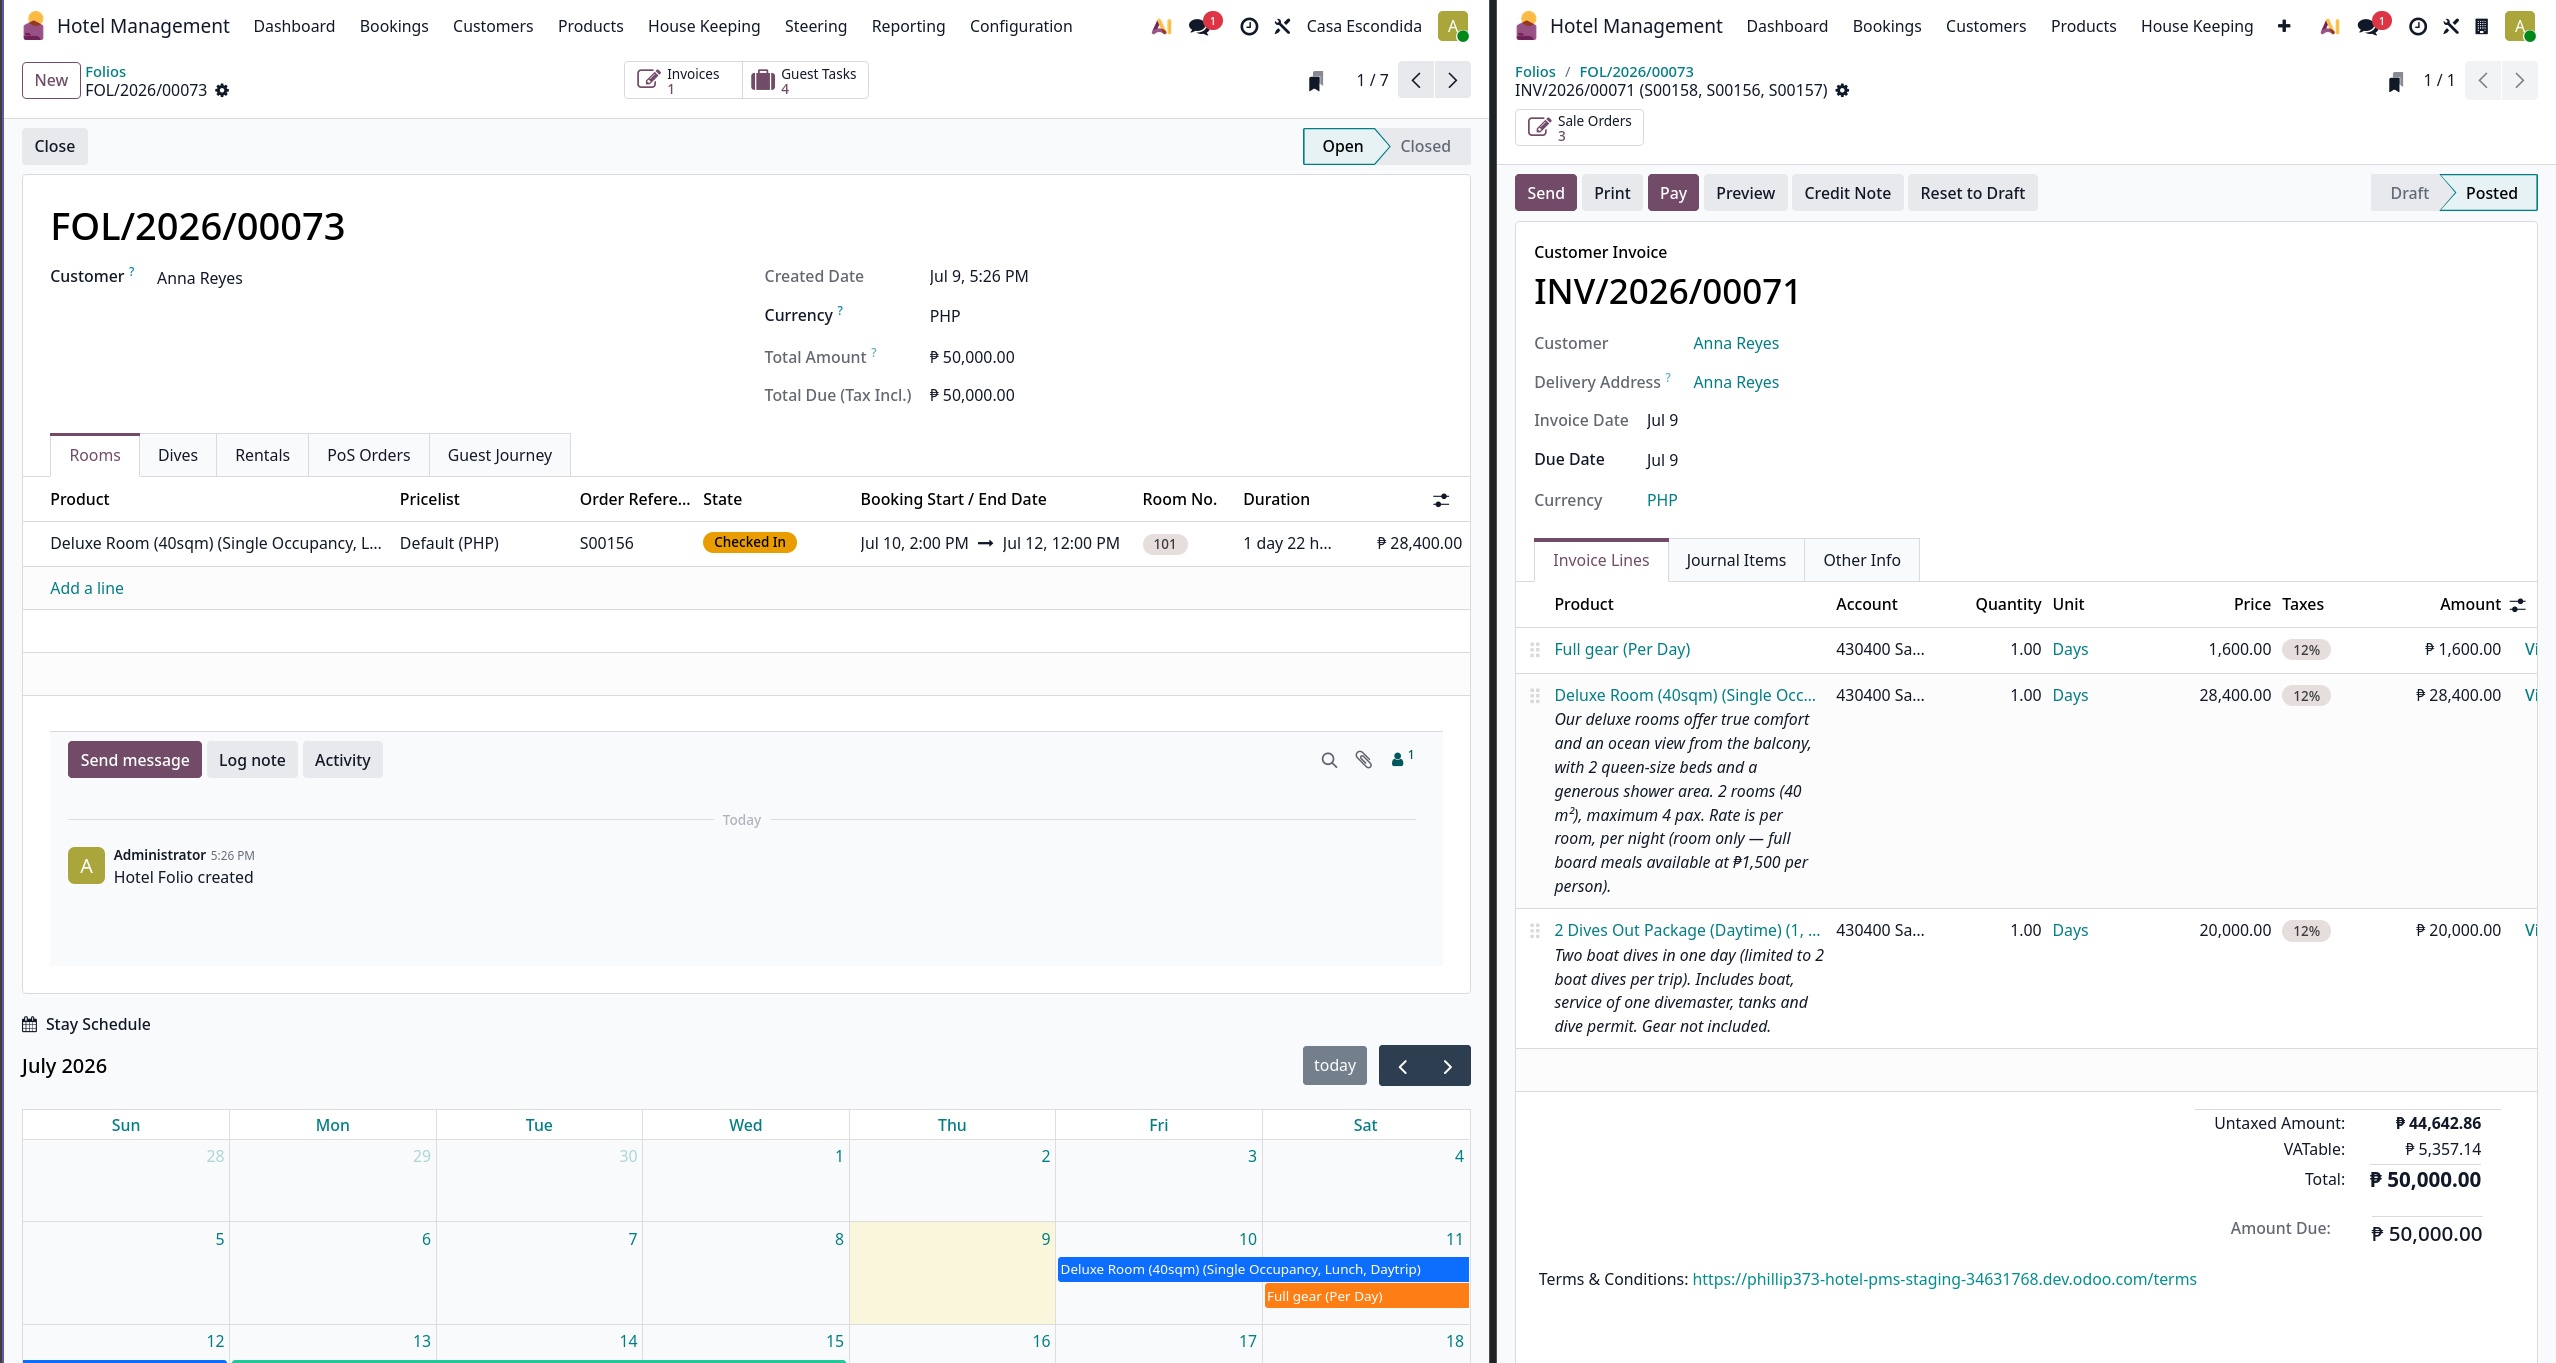The height and width of the screenshot is (1363, 2556).
Task: Open messages chat icon in right window
Action: (x=2369, y=27)
